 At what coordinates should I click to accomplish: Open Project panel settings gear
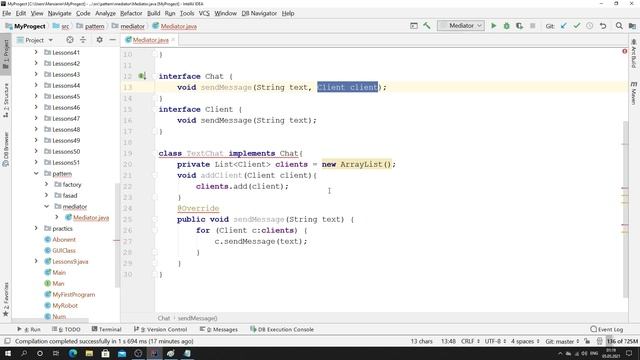click(99, 40)
